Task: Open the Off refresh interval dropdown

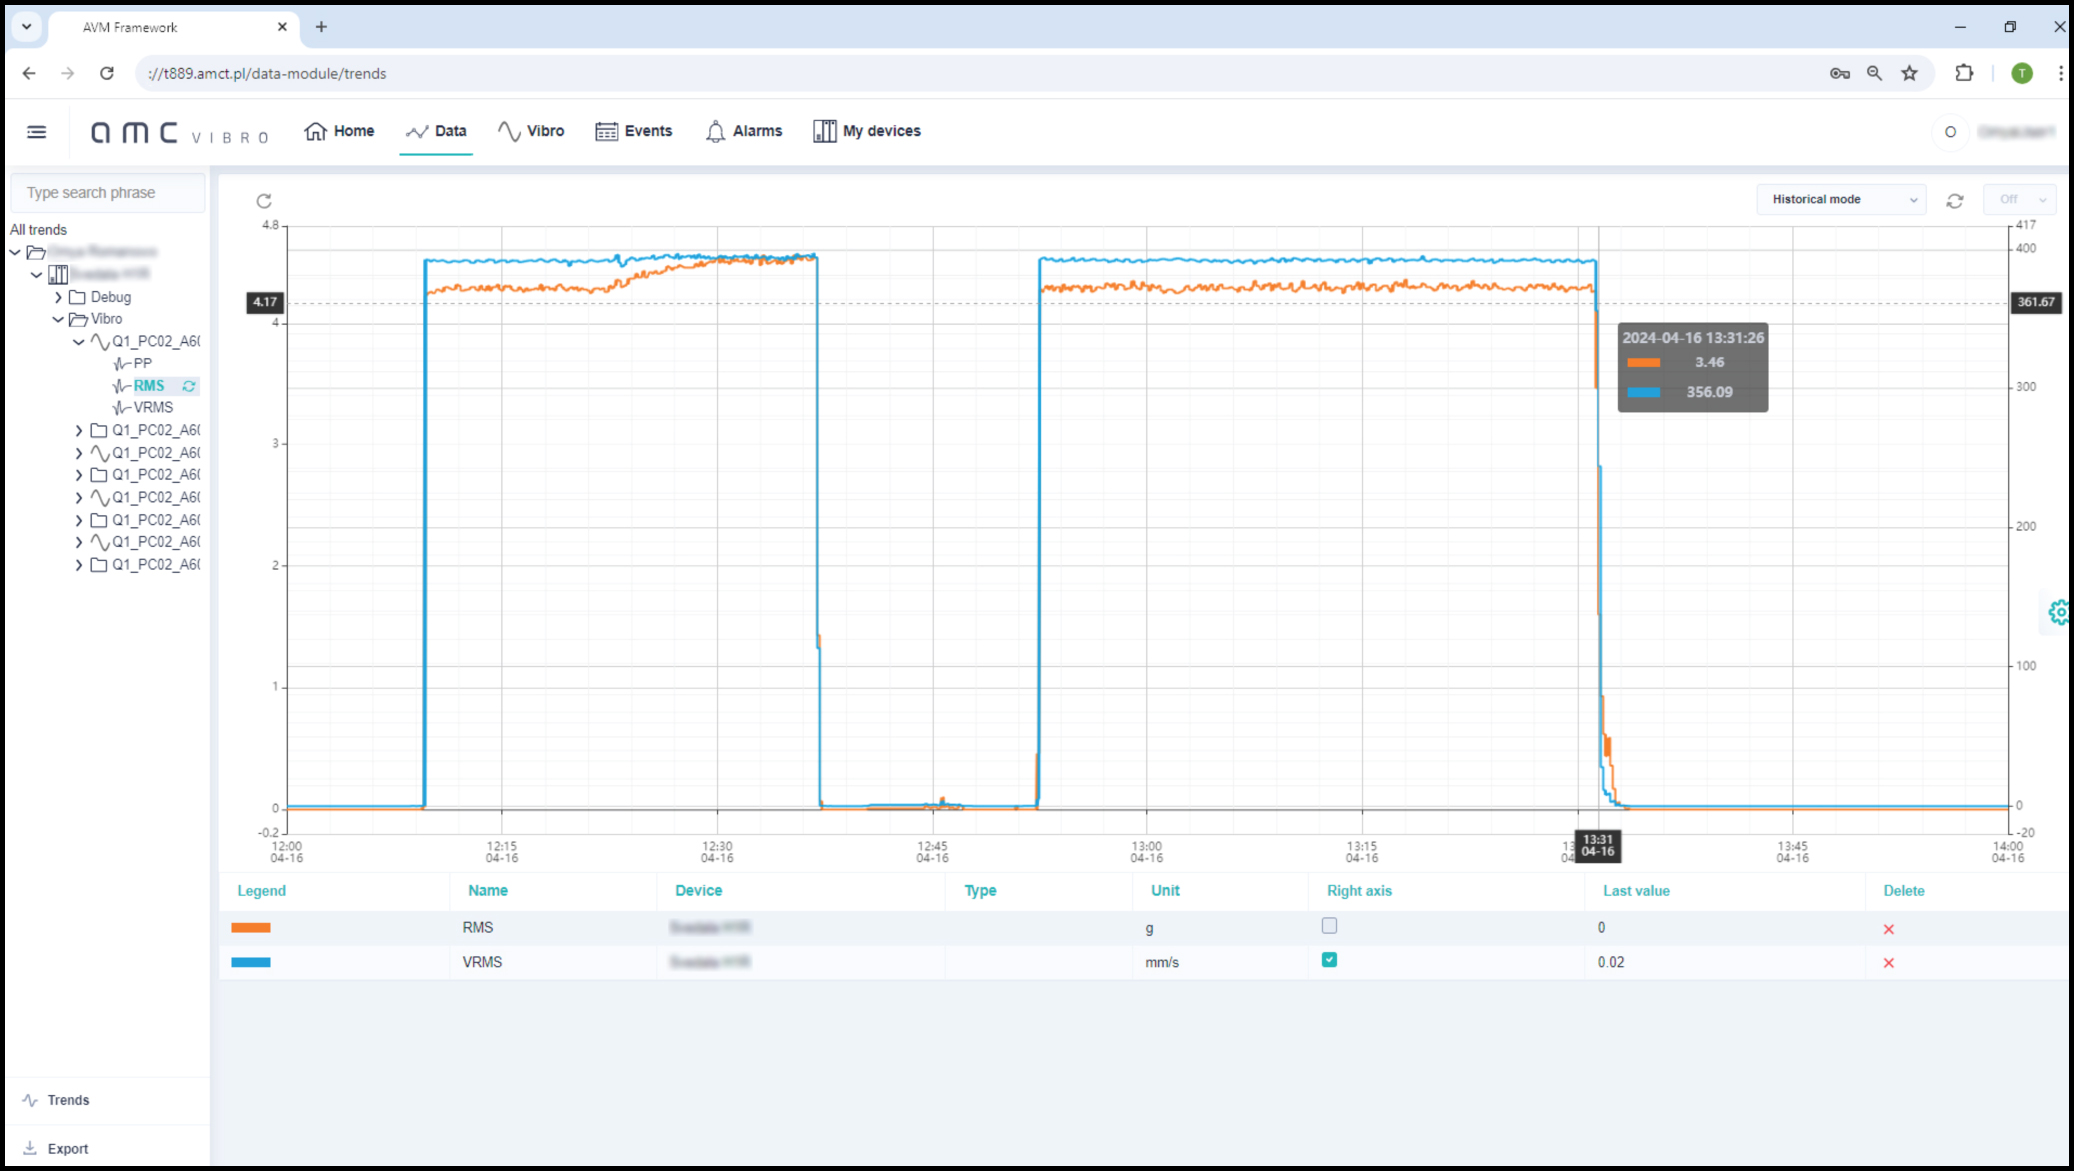Action: 2021,200
